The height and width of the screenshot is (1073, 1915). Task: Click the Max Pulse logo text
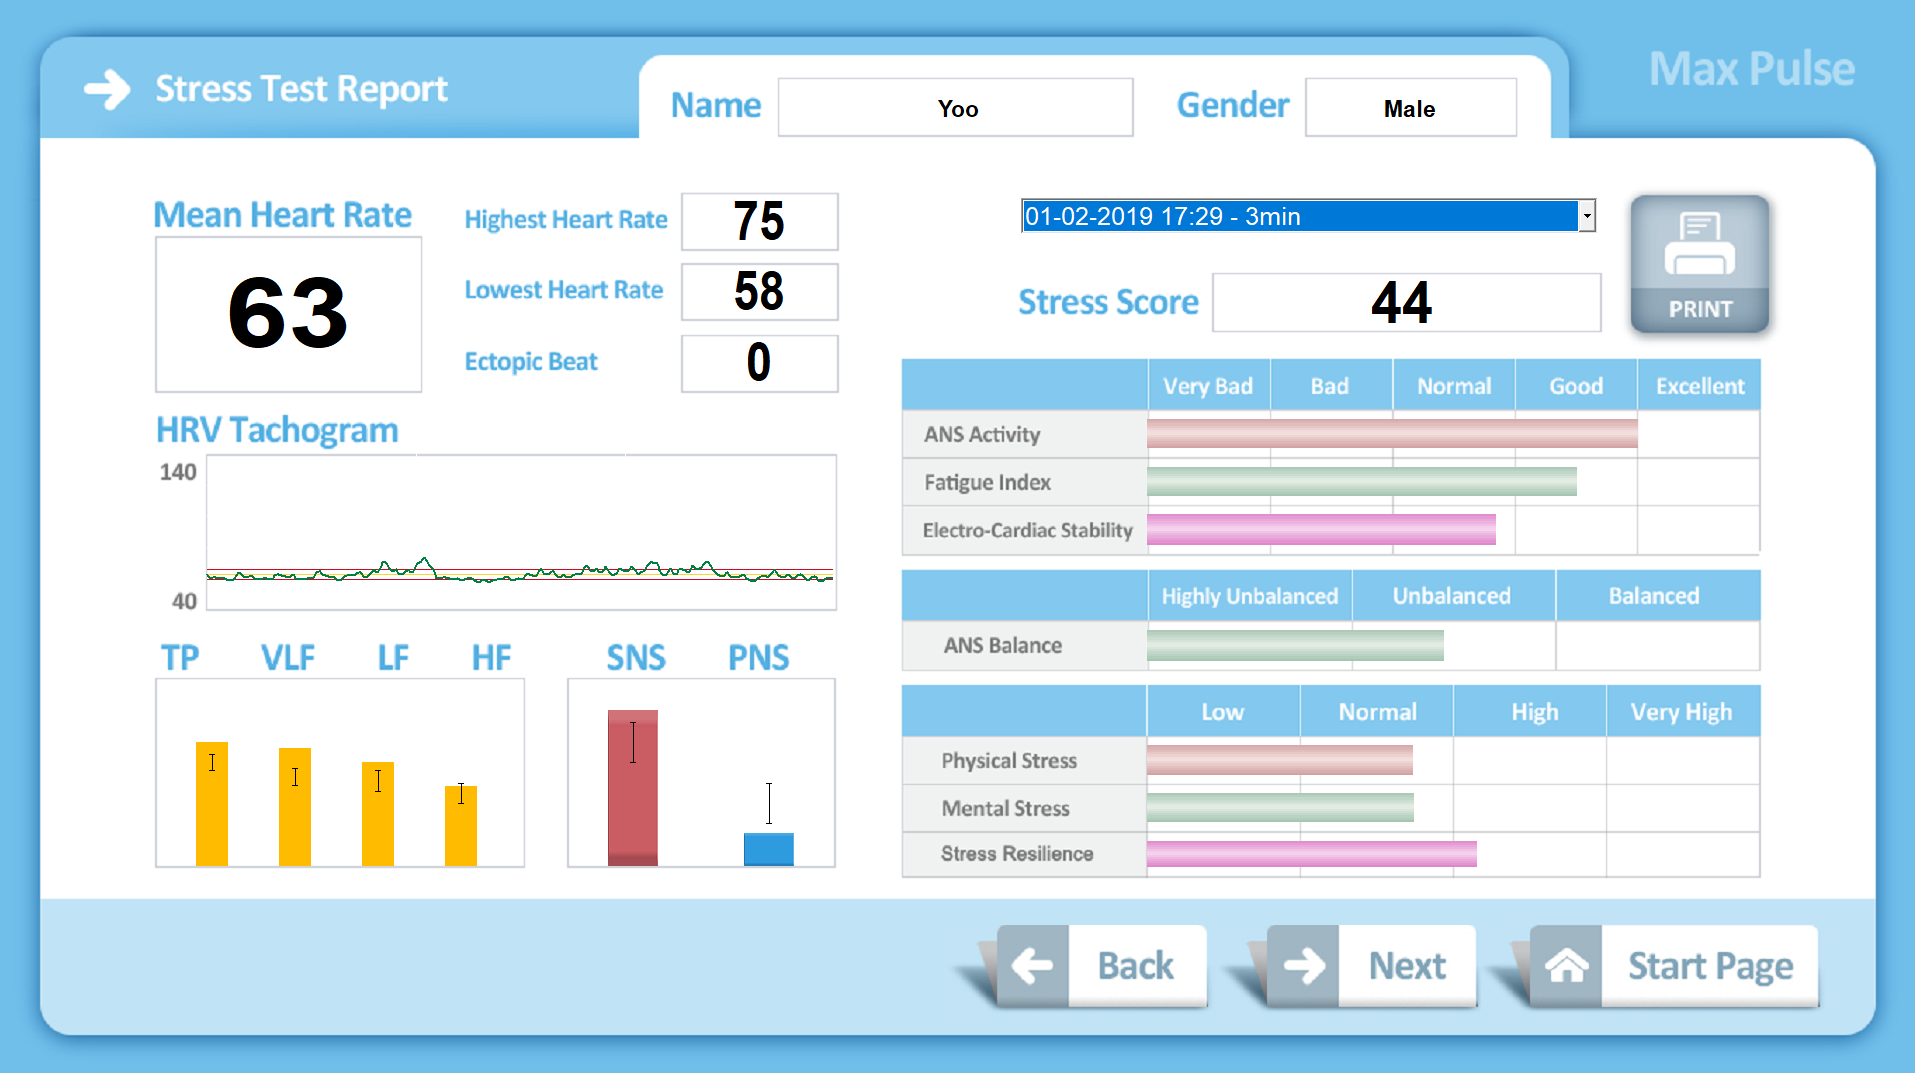(x=1751, y=69)
